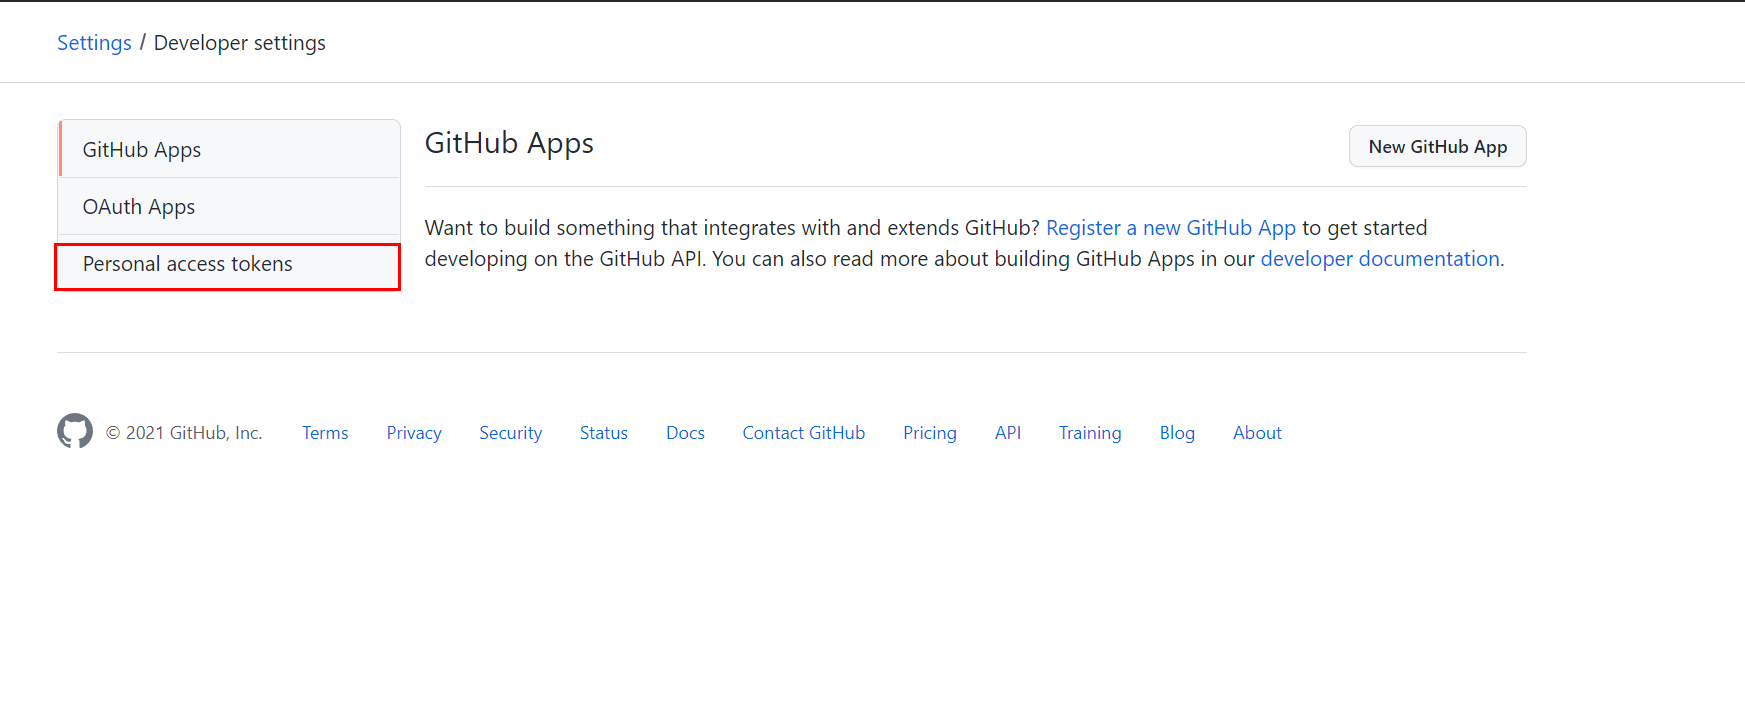This screenshot has width=1745, height=724.
Task: Open the developer documentation link
Action: point(1380,259)
